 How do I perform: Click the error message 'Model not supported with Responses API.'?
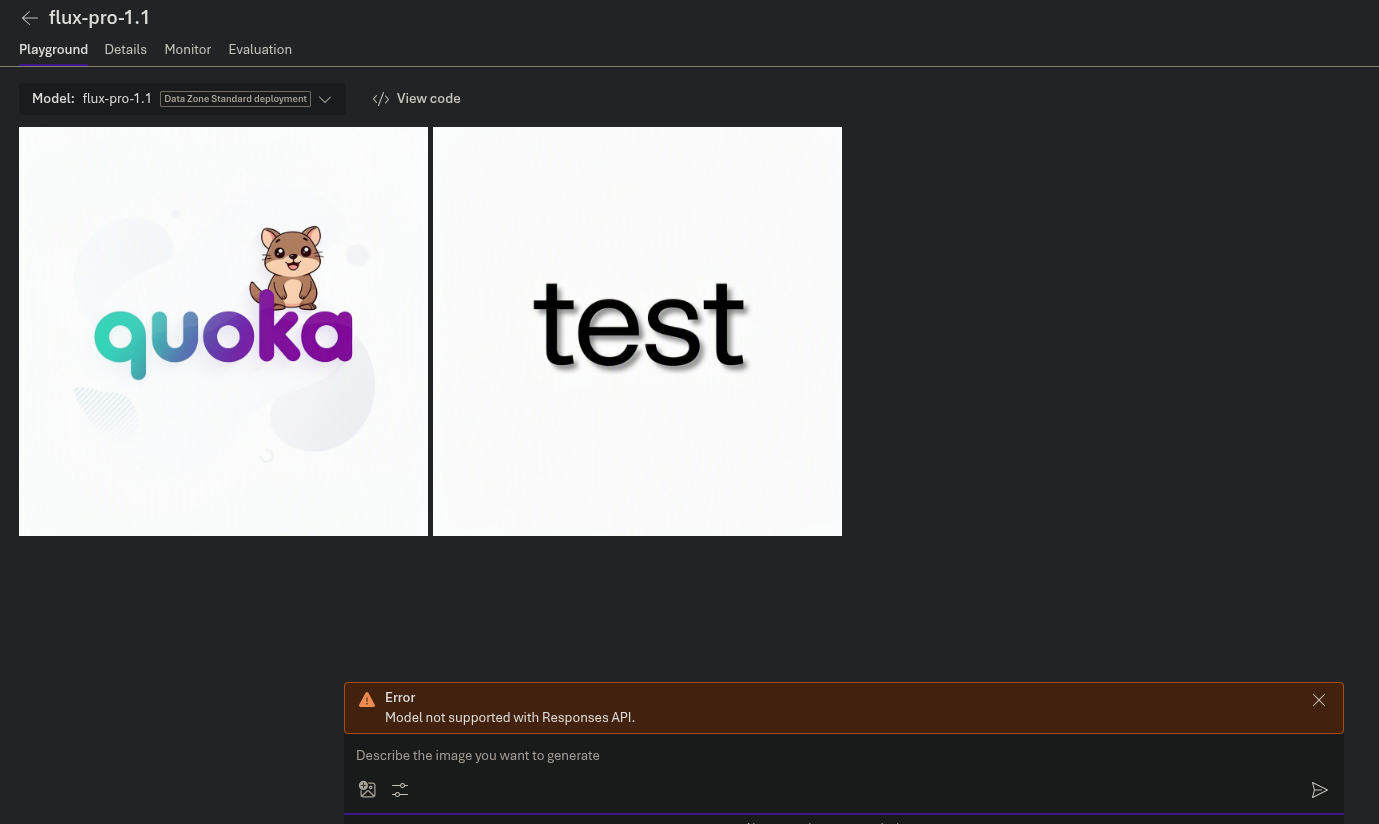pos(510,717)
